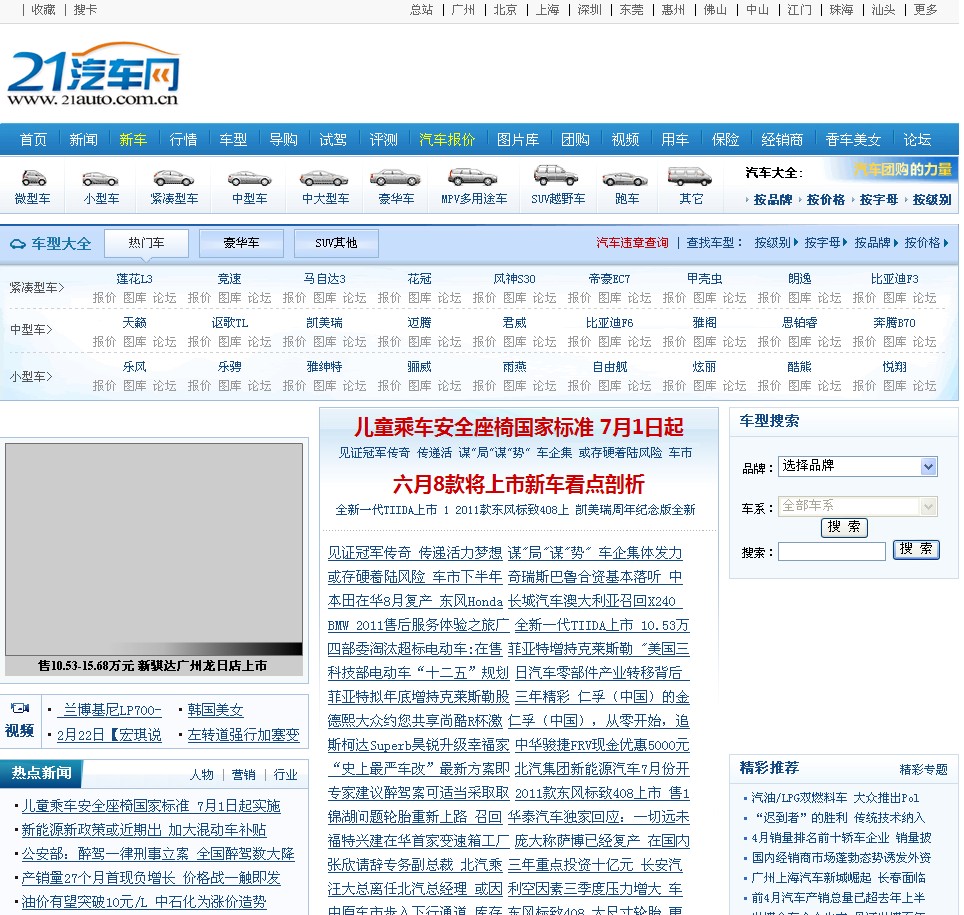
Task: Click the 搜索 button beside the keyword field
Action: tap(916, 550)
